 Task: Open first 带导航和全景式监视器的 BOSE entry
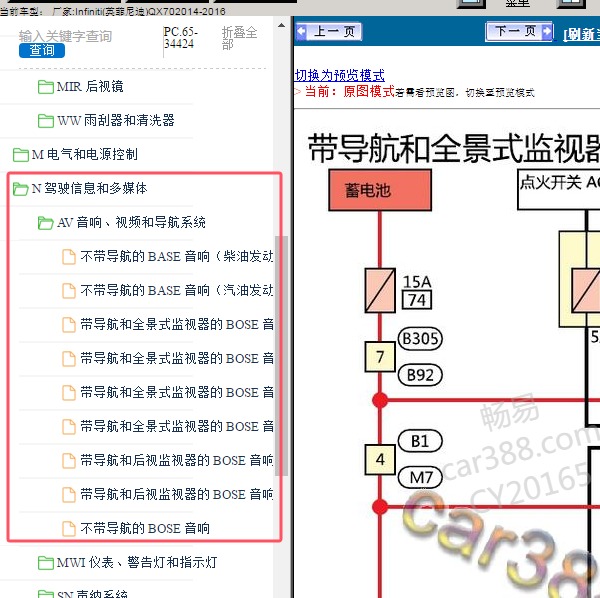(177, 324)
